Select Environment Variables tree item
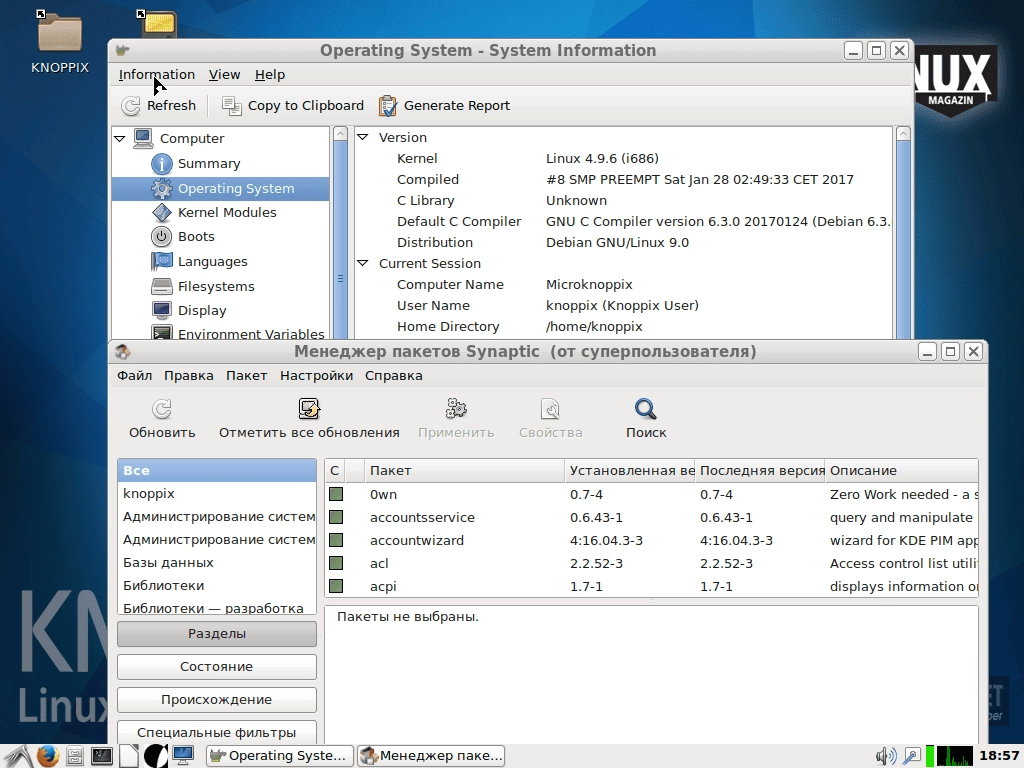The width and height of the screenshot is (1024, 768). (x=251, y=334)
